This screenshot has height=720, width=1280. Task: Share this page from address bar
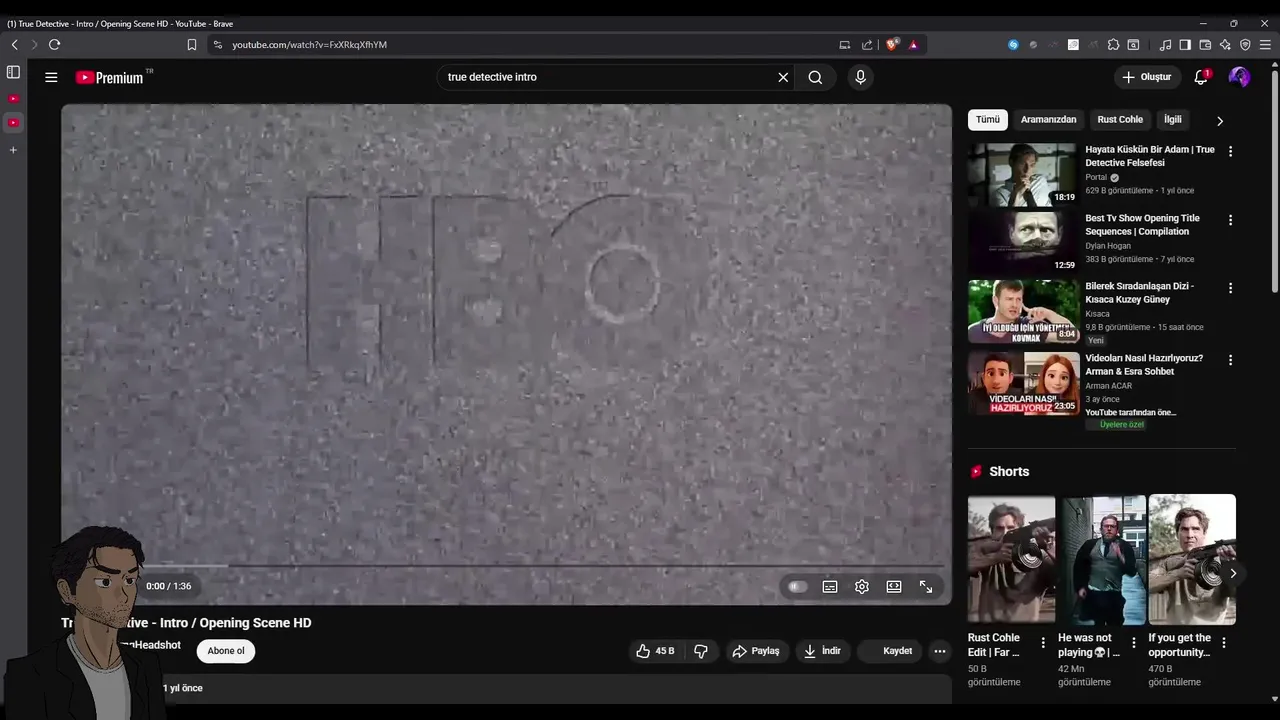(867, 45)
